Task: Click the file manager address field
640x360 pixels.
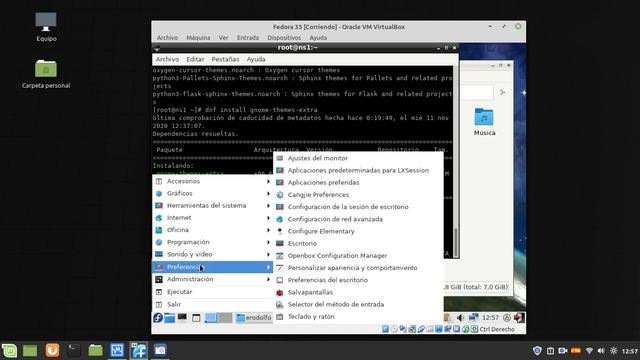Action: click(x=477, y=93)
